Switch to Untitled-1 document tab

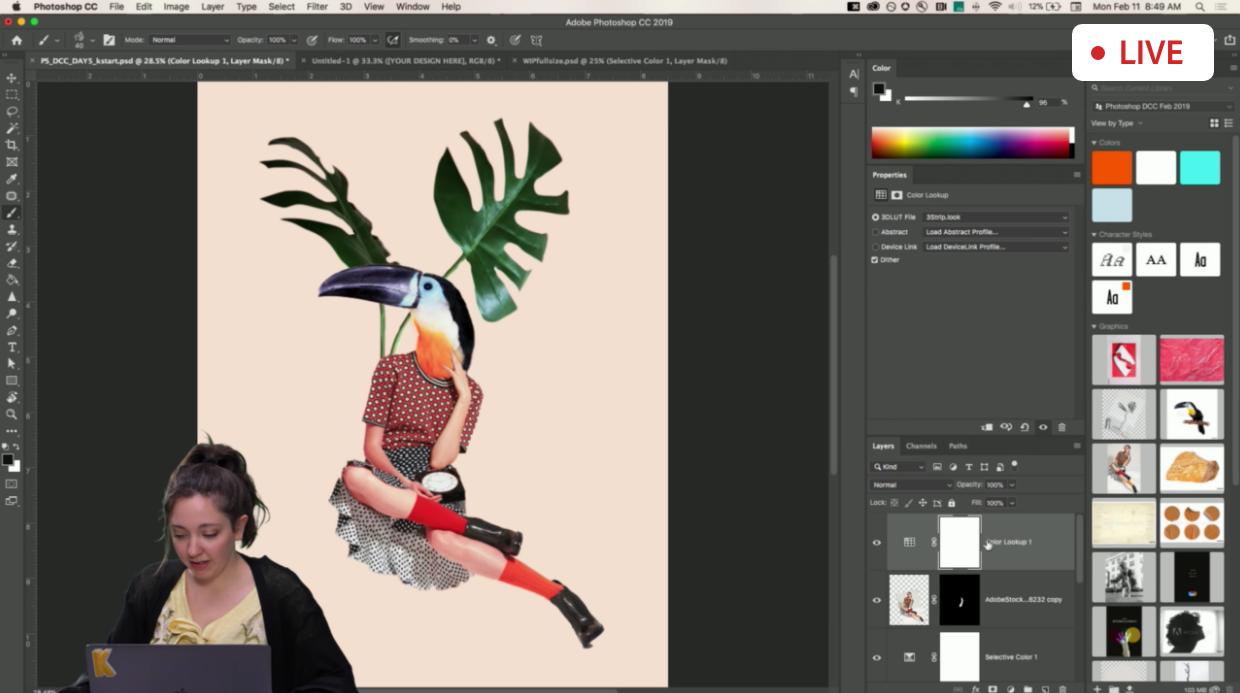pos(406,61)
